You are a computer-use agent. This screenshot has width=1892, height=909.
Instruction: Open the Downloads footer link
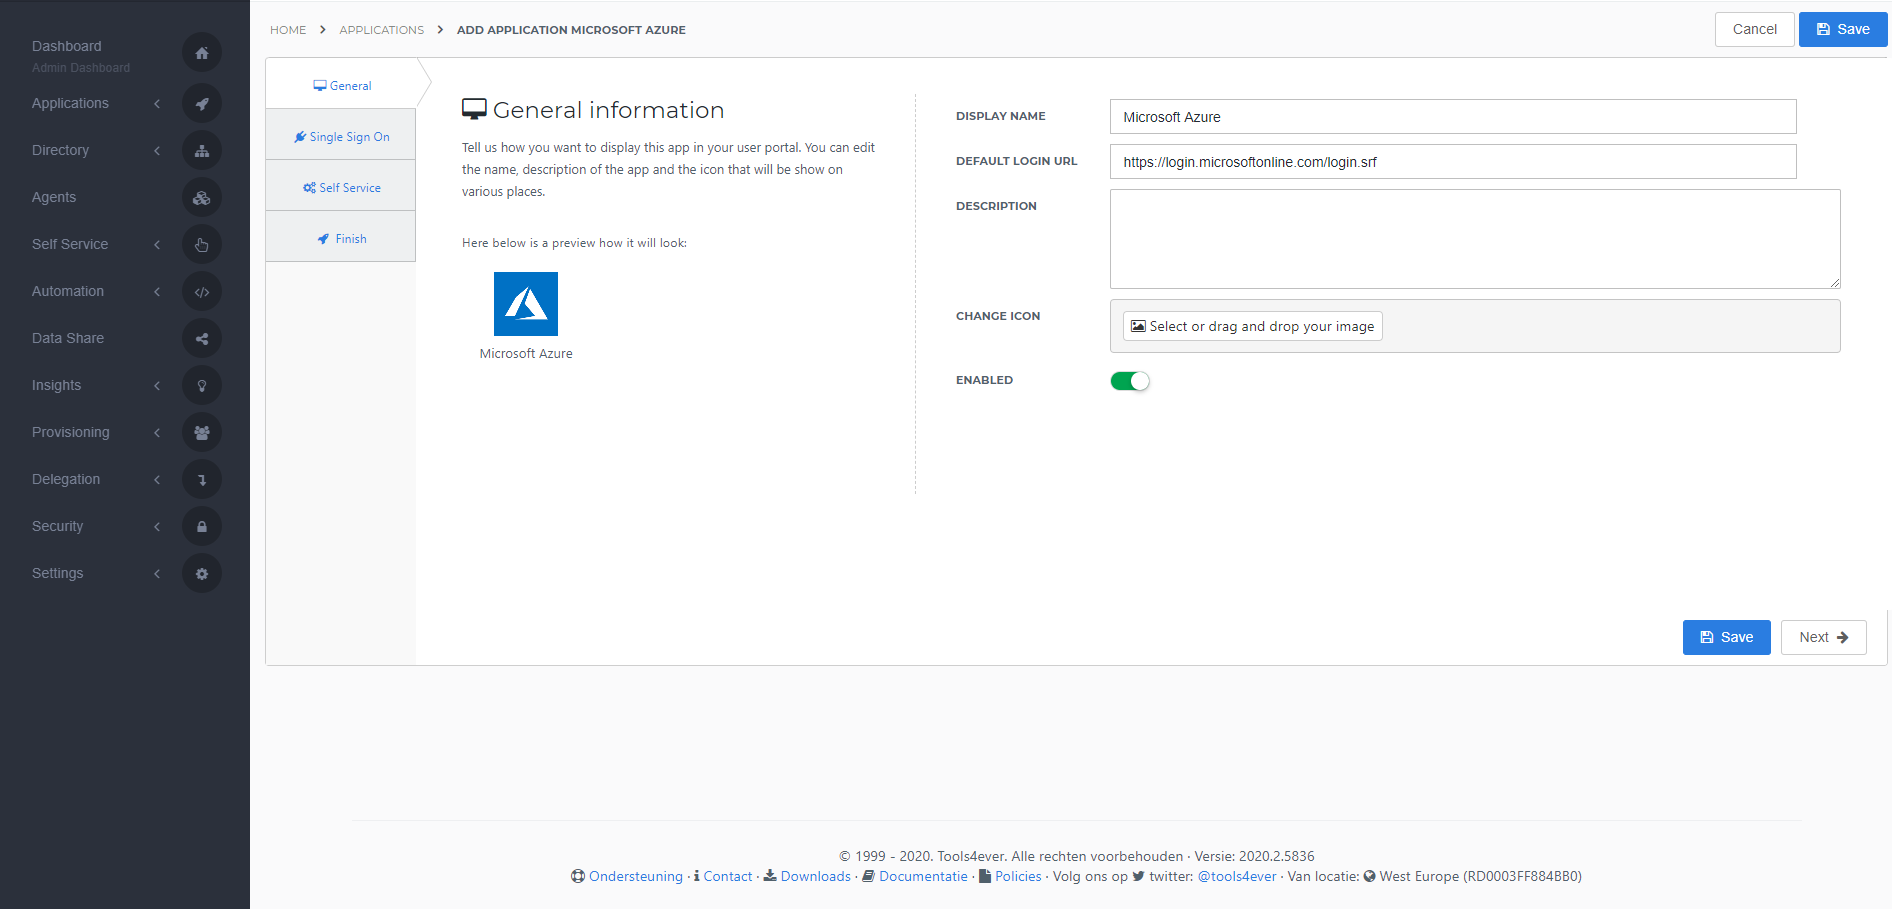pos(815,876)
